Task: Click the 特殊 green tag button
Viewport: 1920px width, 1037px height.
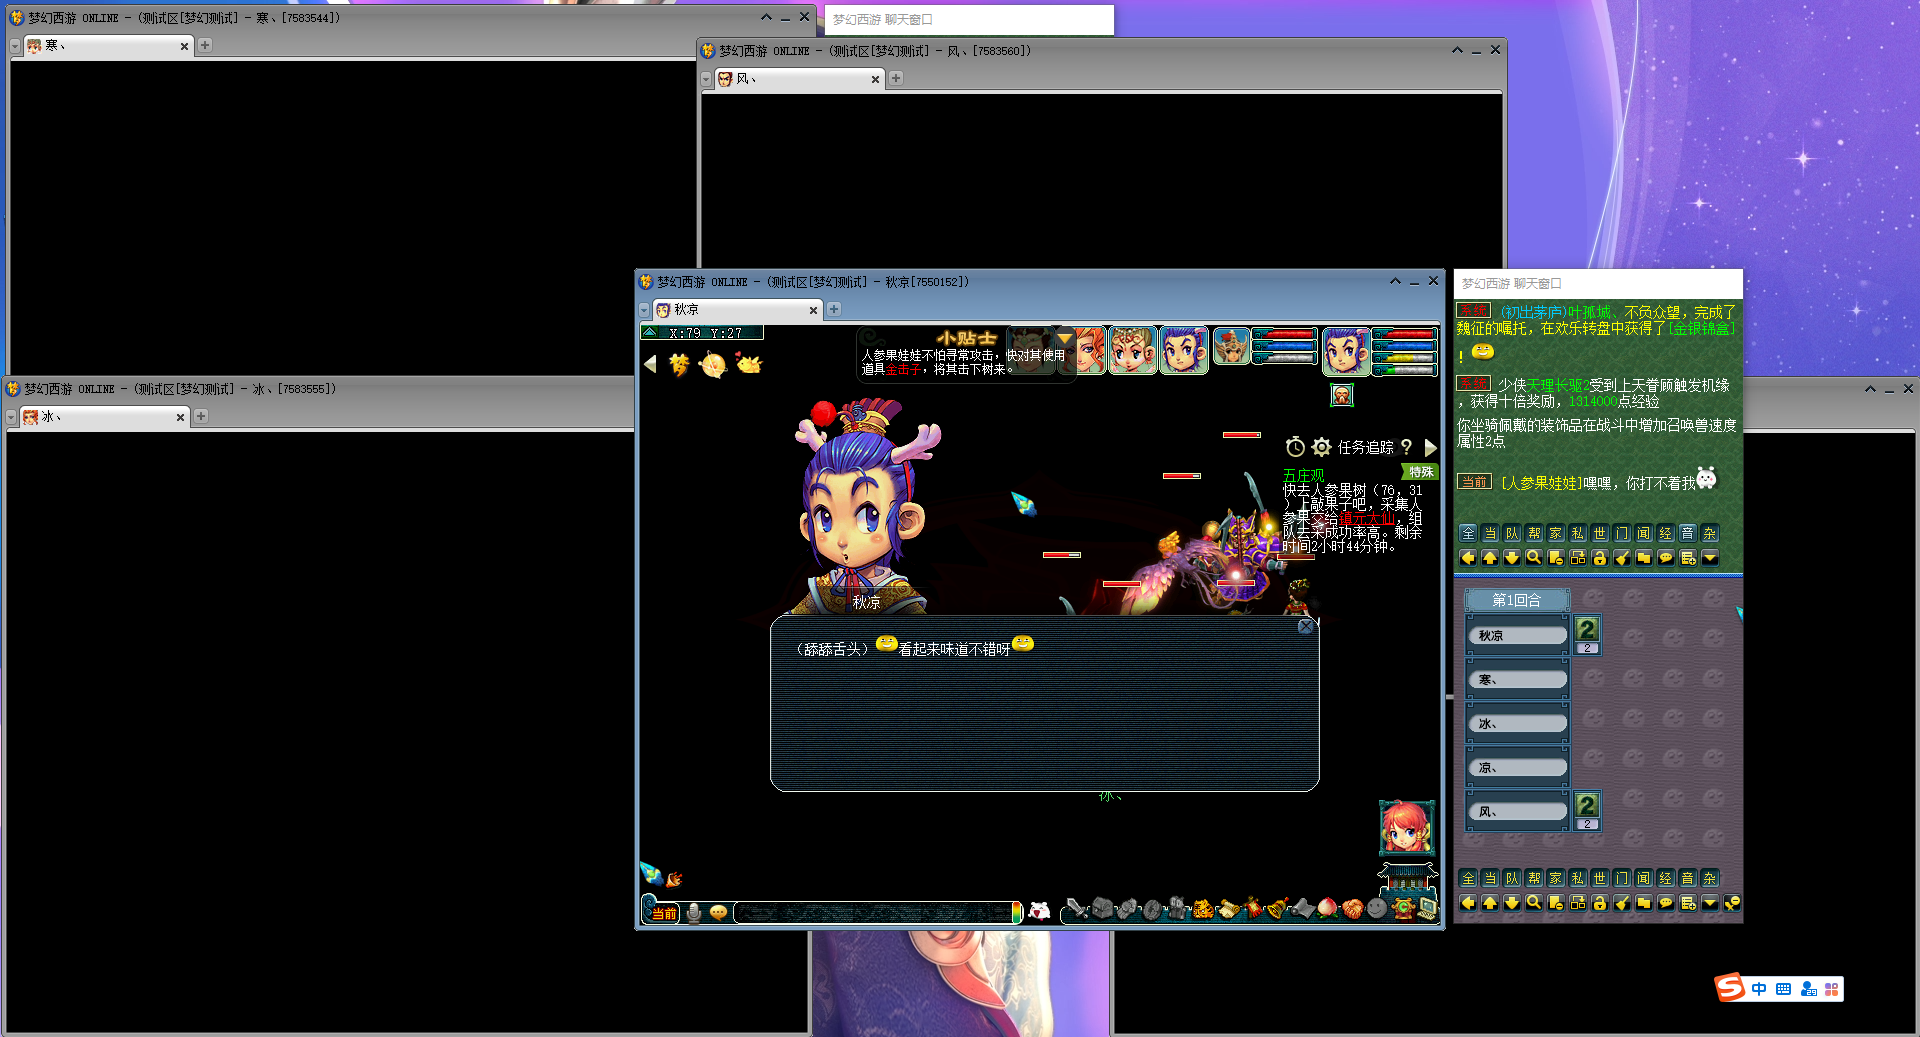Action: [x=1421, y=472]
